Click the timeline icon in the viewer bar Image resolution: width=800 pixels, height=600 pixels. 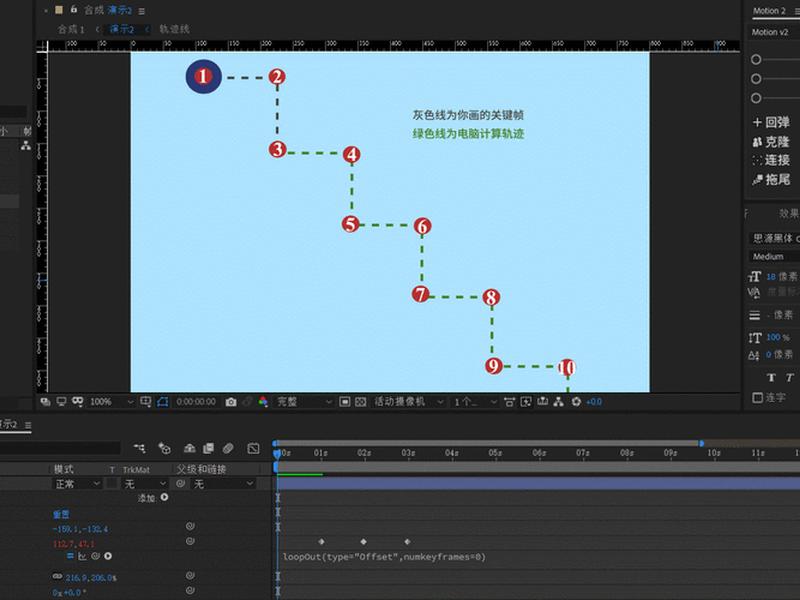tap(542, 402)
